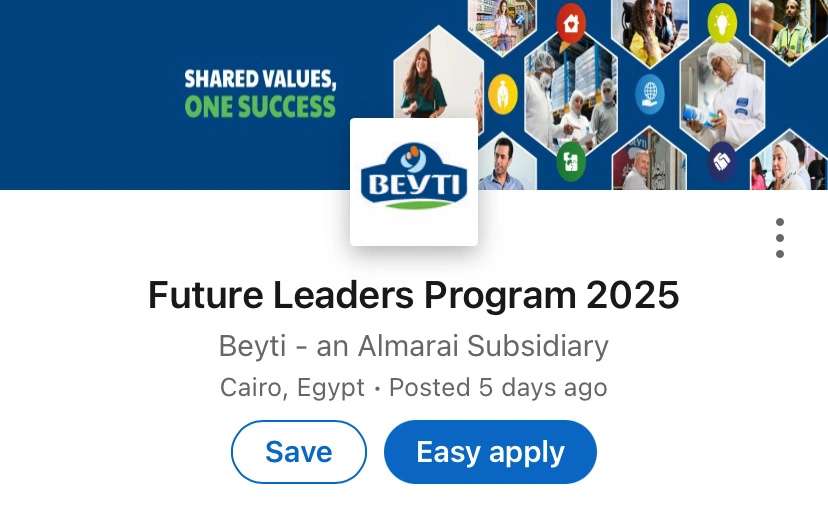Click the yellow-green lightbulb icon
This screenshot has height=512, width=828.
pyautogui.click(x=722, y=22)
